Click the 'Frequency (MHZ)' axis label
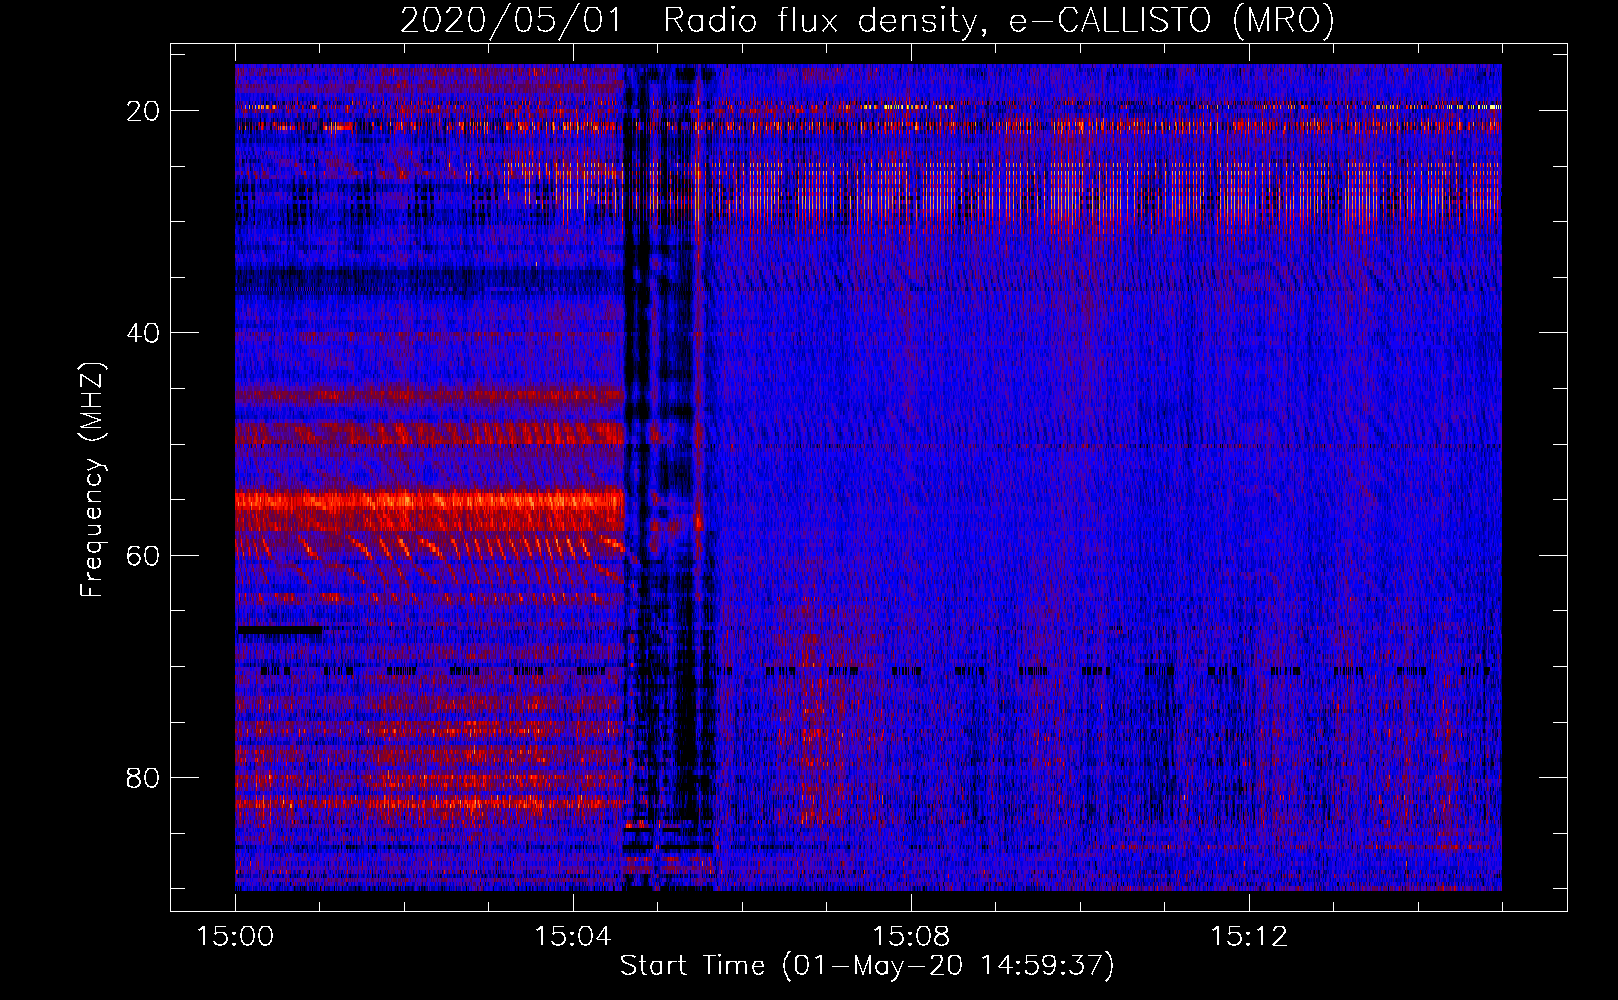The height and width of the screenshot is (1000, 1618). tap(92, 479)
